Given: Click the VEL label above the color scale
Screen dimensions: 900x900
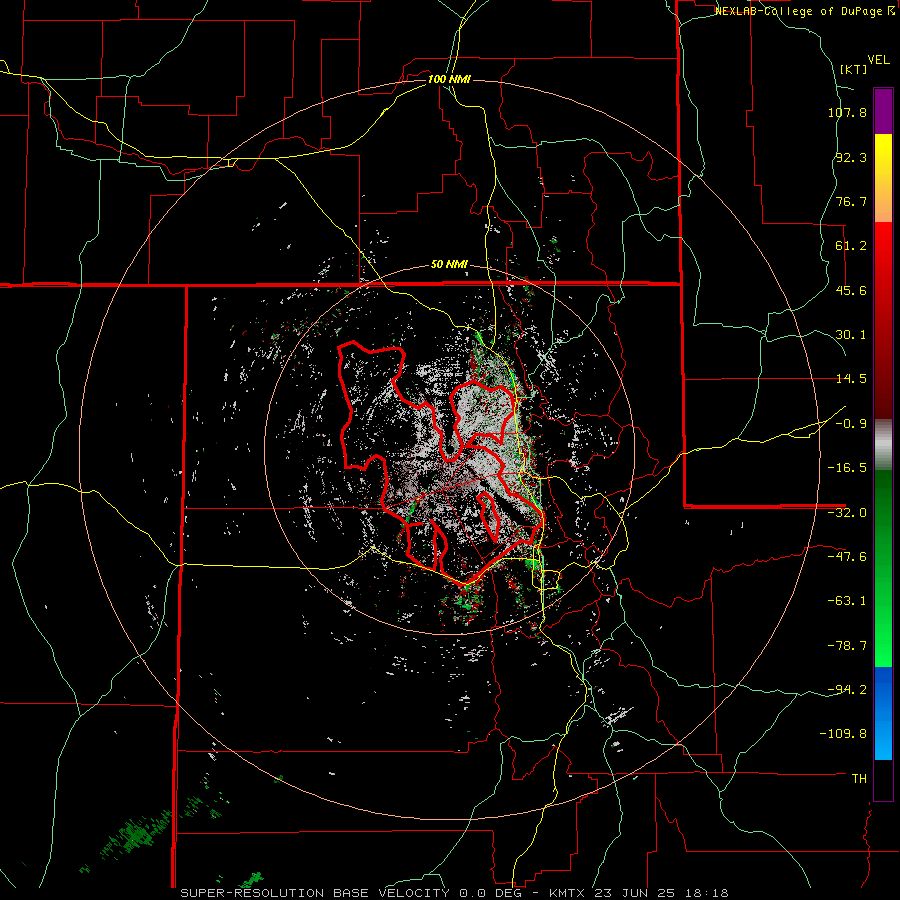Looking at the screenshot, I should pyautogui.click(x=878, y=60).
